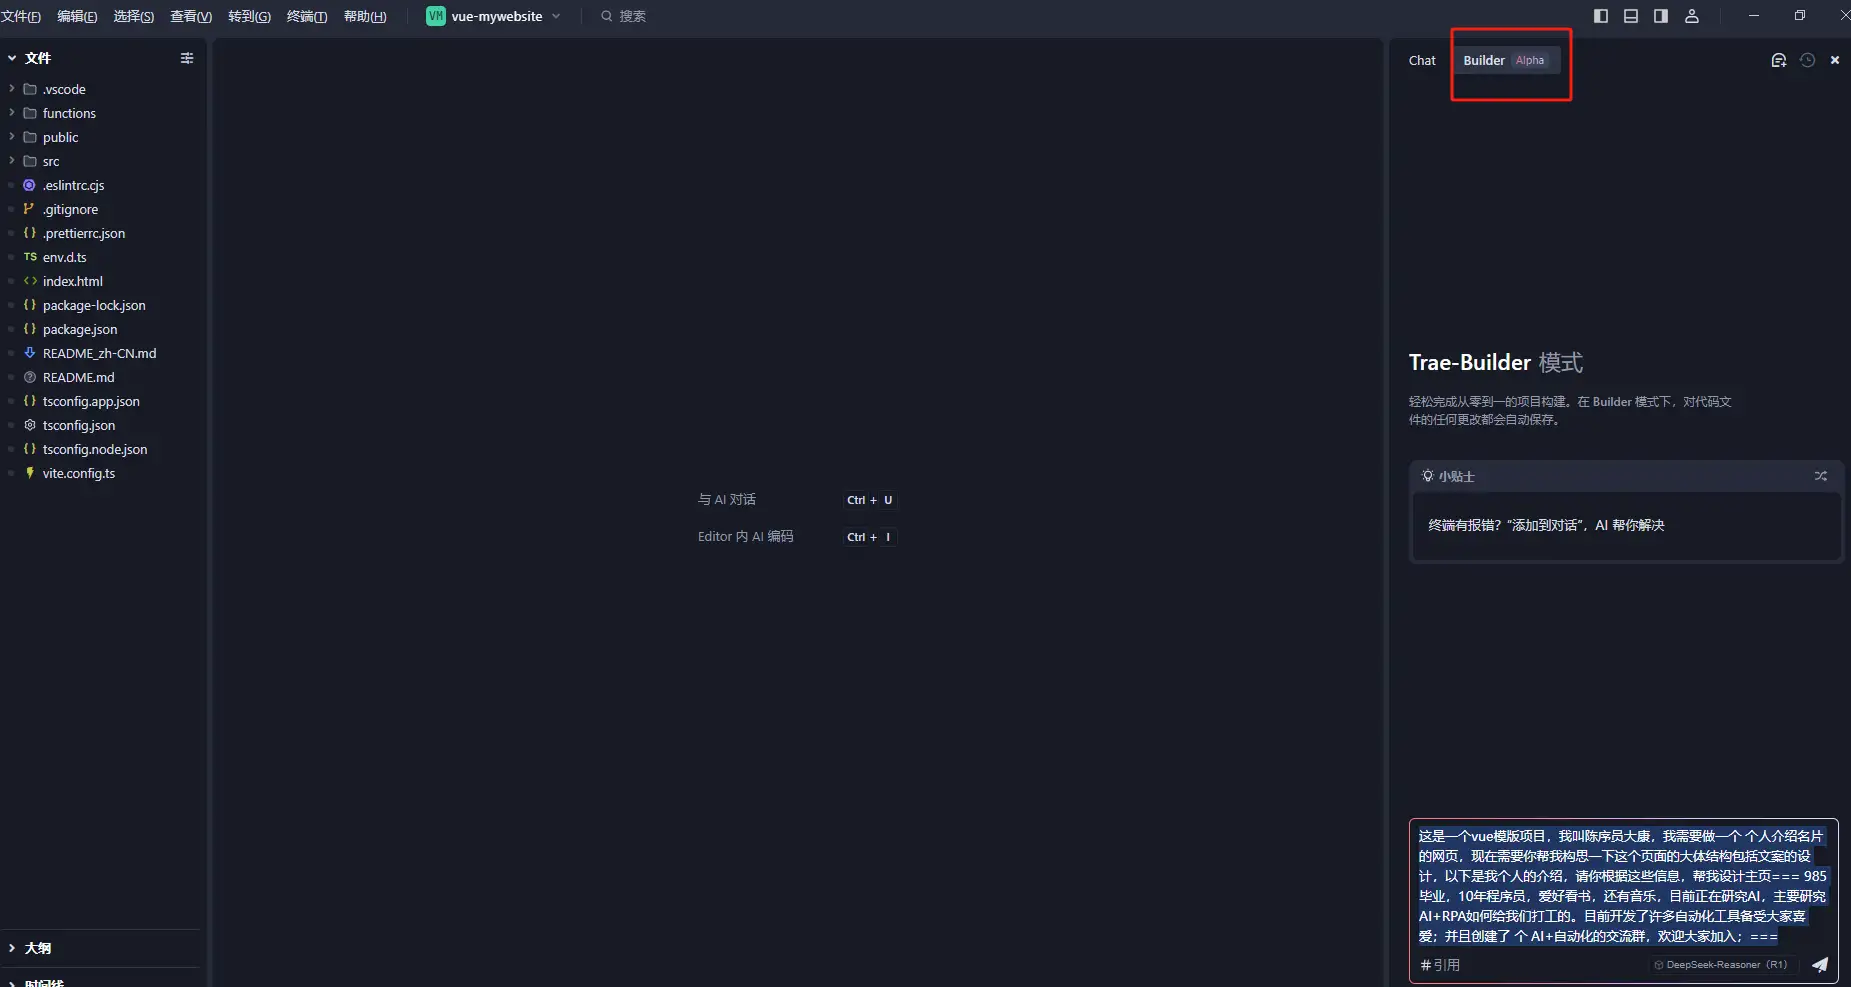The height and width of the screenshot is (987, 1851).
Task: Expand the src folder
Action: pos(51,161)
